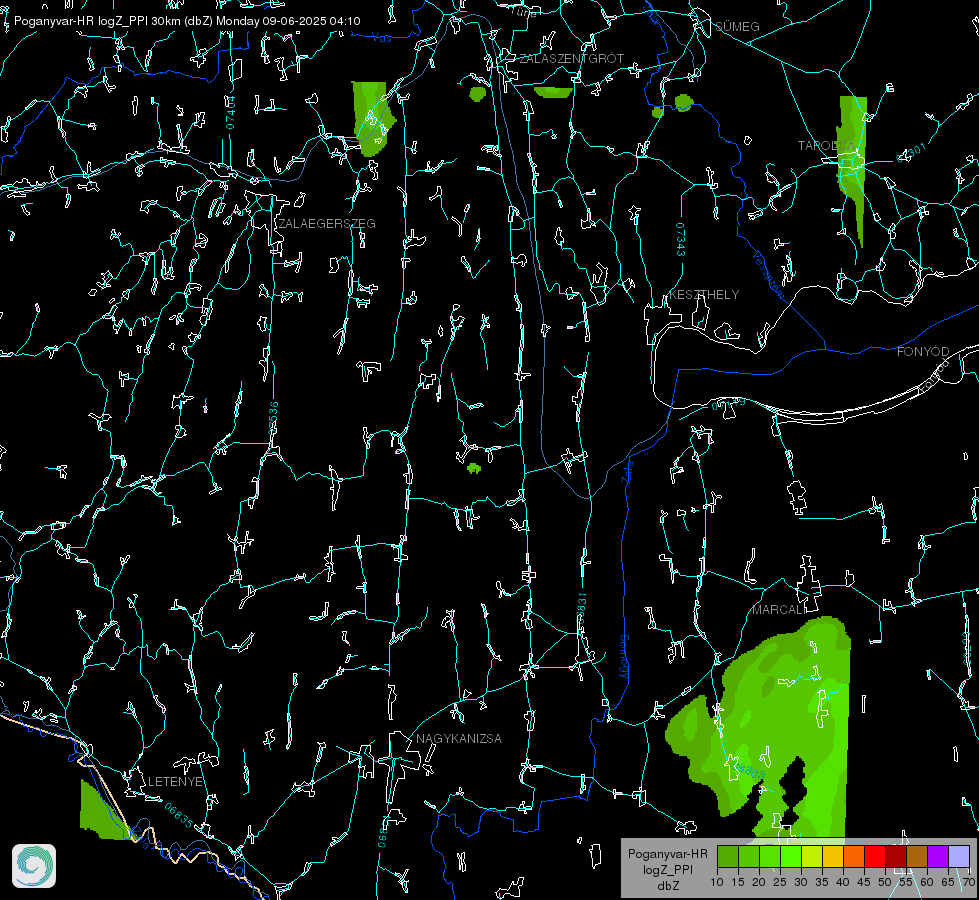Pick the dark green 10-15 dBZ legend swatch

click(x=728, y=856)
